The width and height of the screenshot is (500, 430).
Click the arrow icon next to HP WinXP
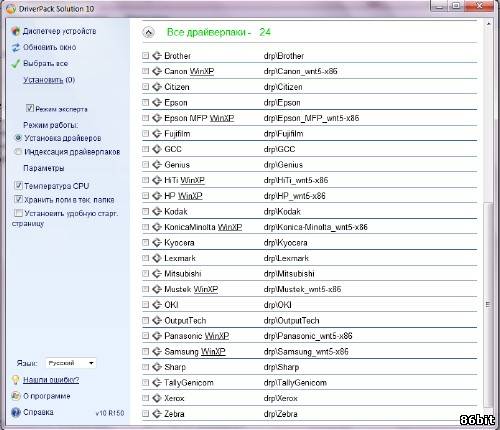pyautogui.click(x=157, y=196)
